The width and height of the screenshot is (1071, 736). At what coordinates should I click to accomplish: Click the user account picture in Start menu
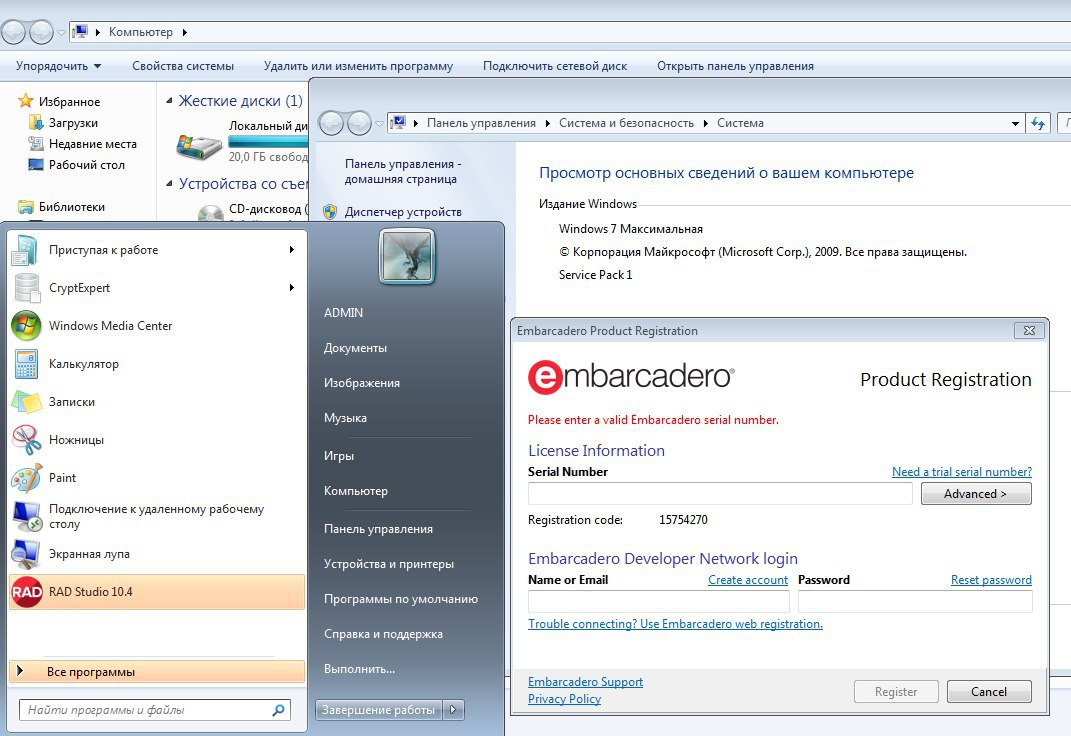(x=407, y=256)
